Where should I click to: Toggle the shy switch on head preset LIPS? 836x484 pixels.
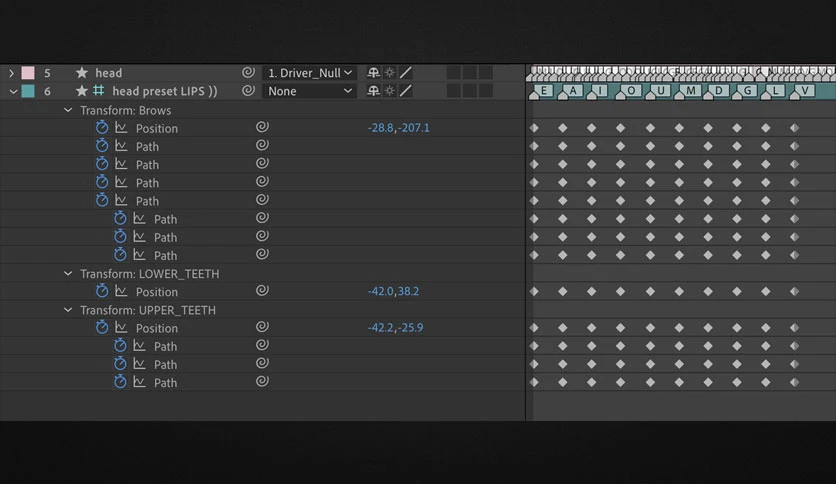pos(373,91)
